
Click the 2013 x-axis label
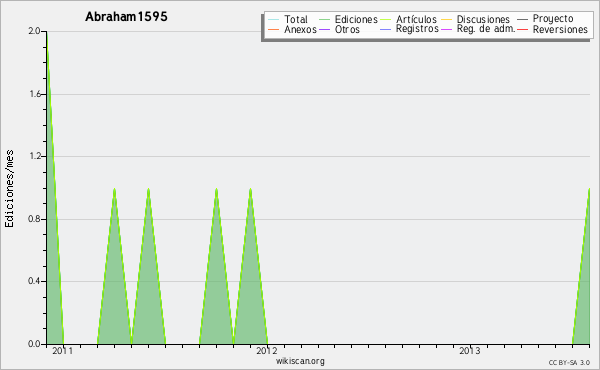(x=470, y=351)
